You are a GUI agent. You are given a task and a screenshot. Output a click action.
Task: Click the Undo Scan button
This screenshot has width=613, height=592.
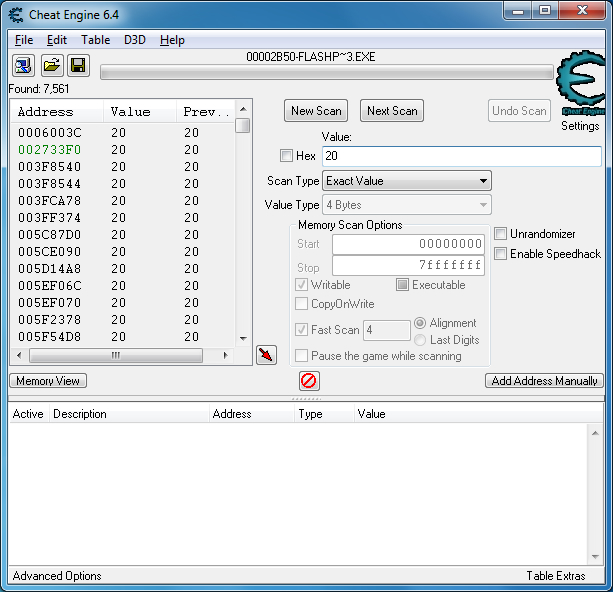519,111
